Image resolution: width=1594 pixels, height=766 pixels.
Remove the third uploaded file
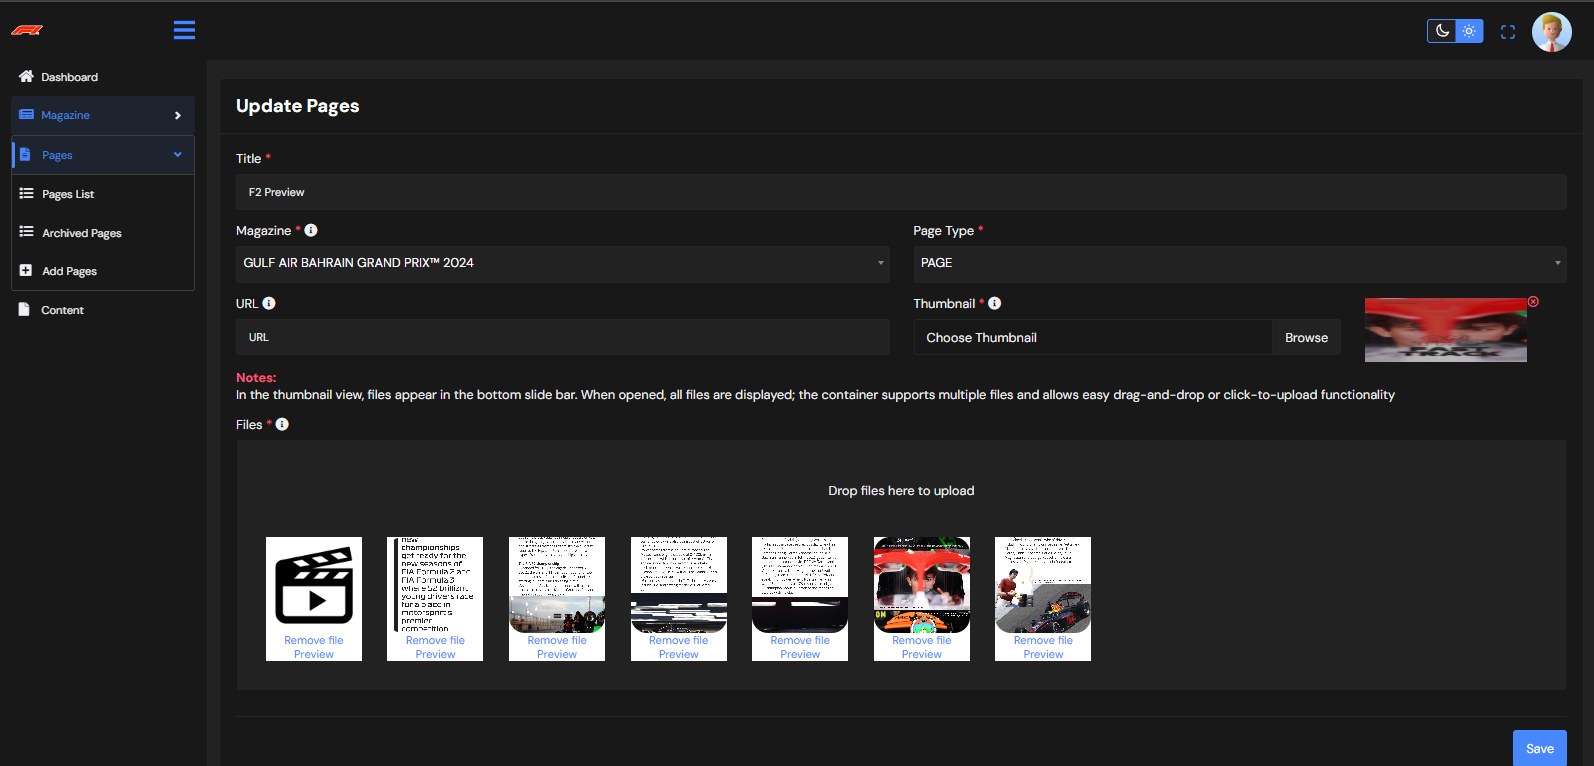557,641
